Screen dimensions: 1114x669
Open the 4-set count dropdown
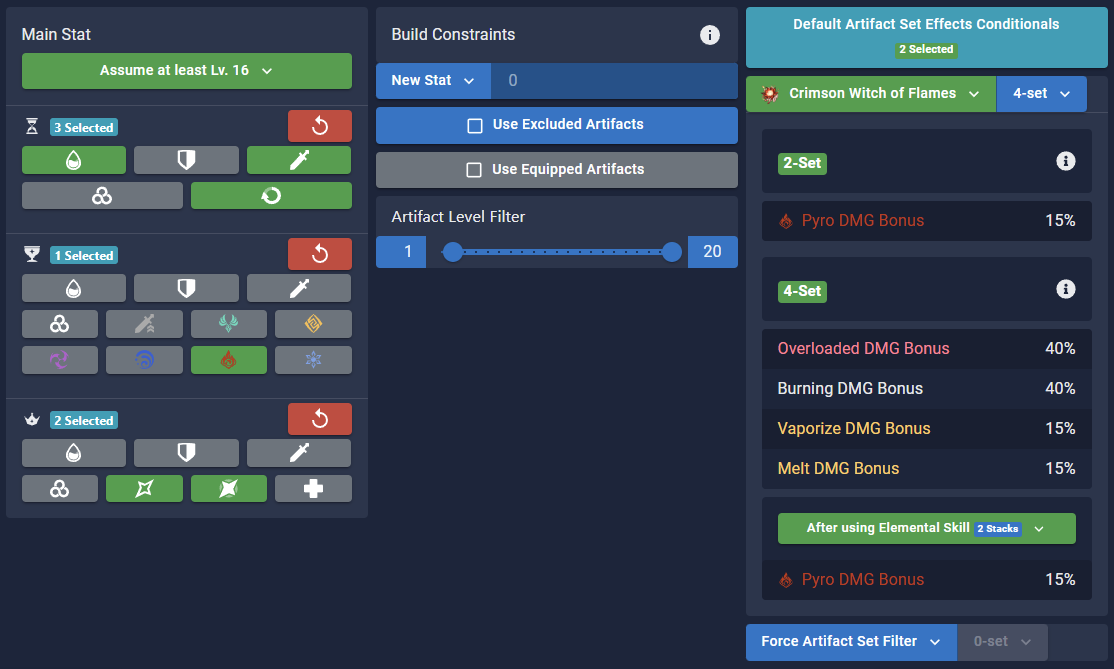pos(1040,93)
